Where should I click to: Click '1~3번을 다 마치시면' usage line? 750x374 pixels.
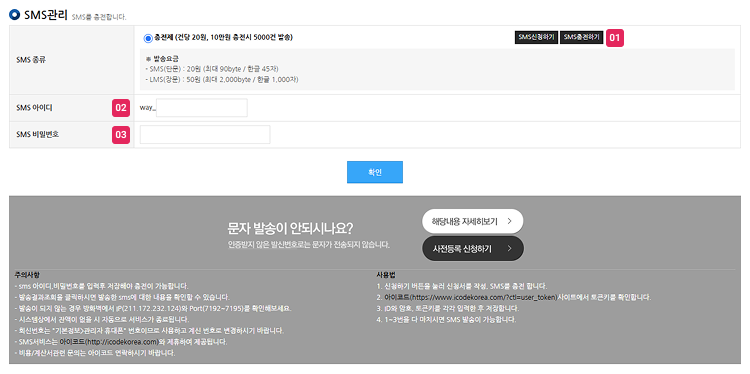click(446, 319)
